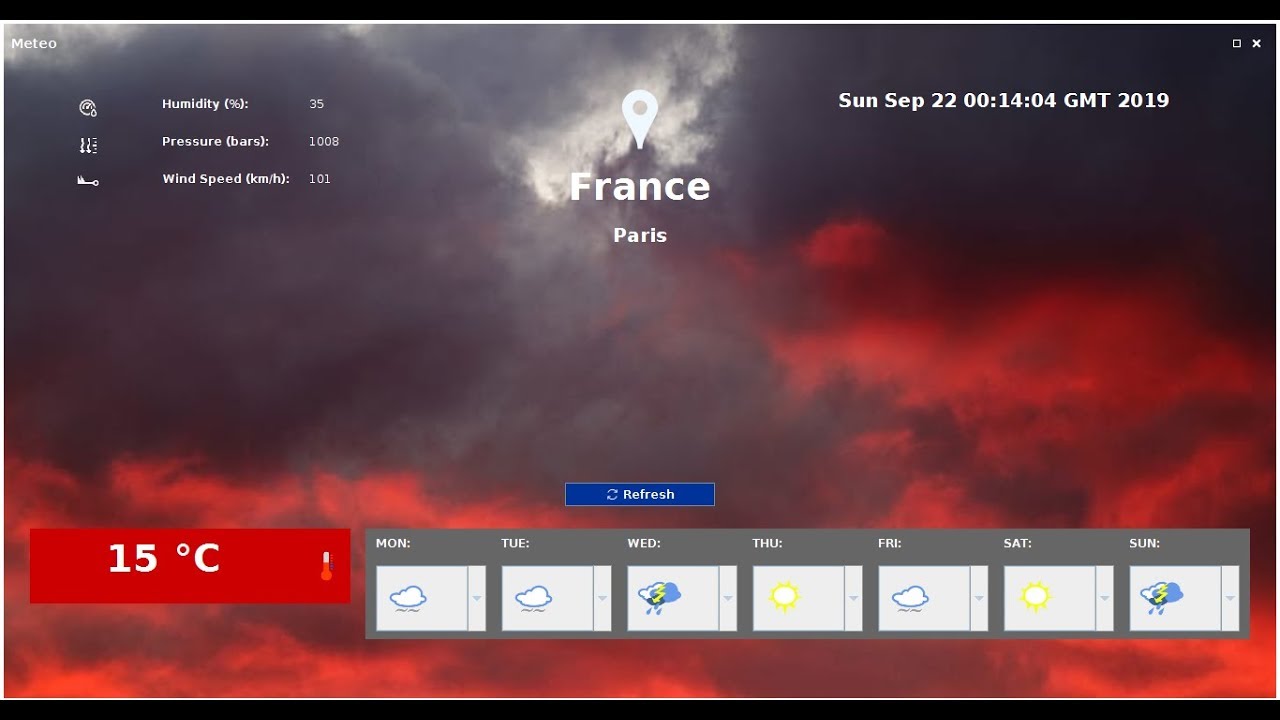Screen dimensions: 1280x720
Task: Click the Humidity (%) label
Action: click(x=205, y=104)
